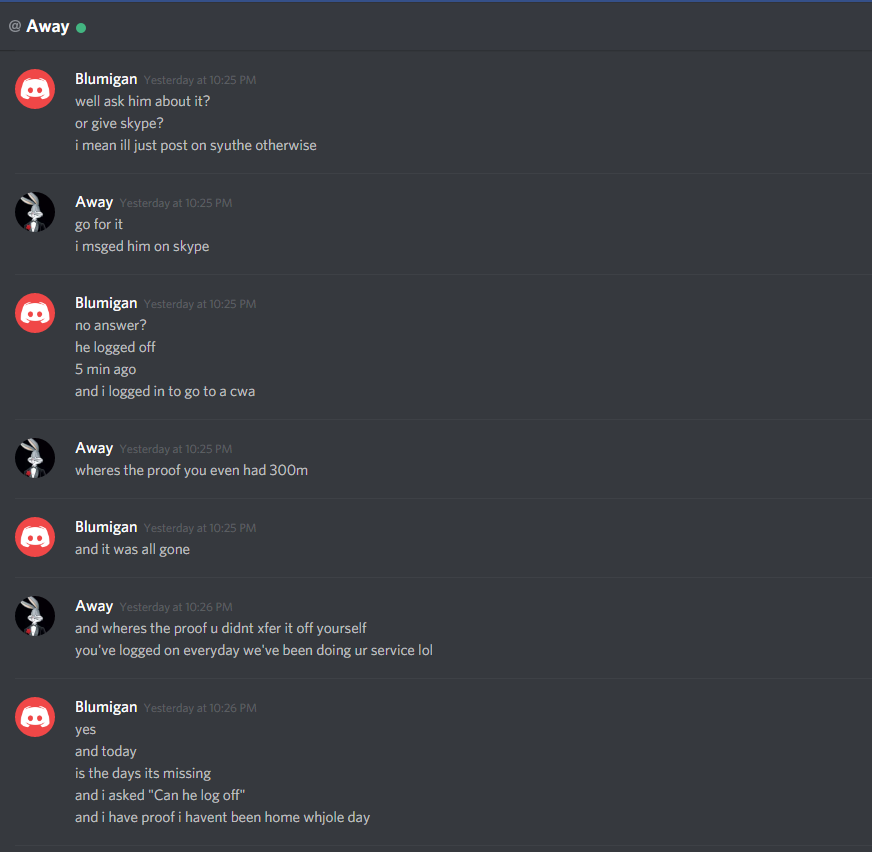This screenshot has height=852, width=872.
Task: Click Blumigan's avatar beside "and it was all gone"
Action: (35, 537)
